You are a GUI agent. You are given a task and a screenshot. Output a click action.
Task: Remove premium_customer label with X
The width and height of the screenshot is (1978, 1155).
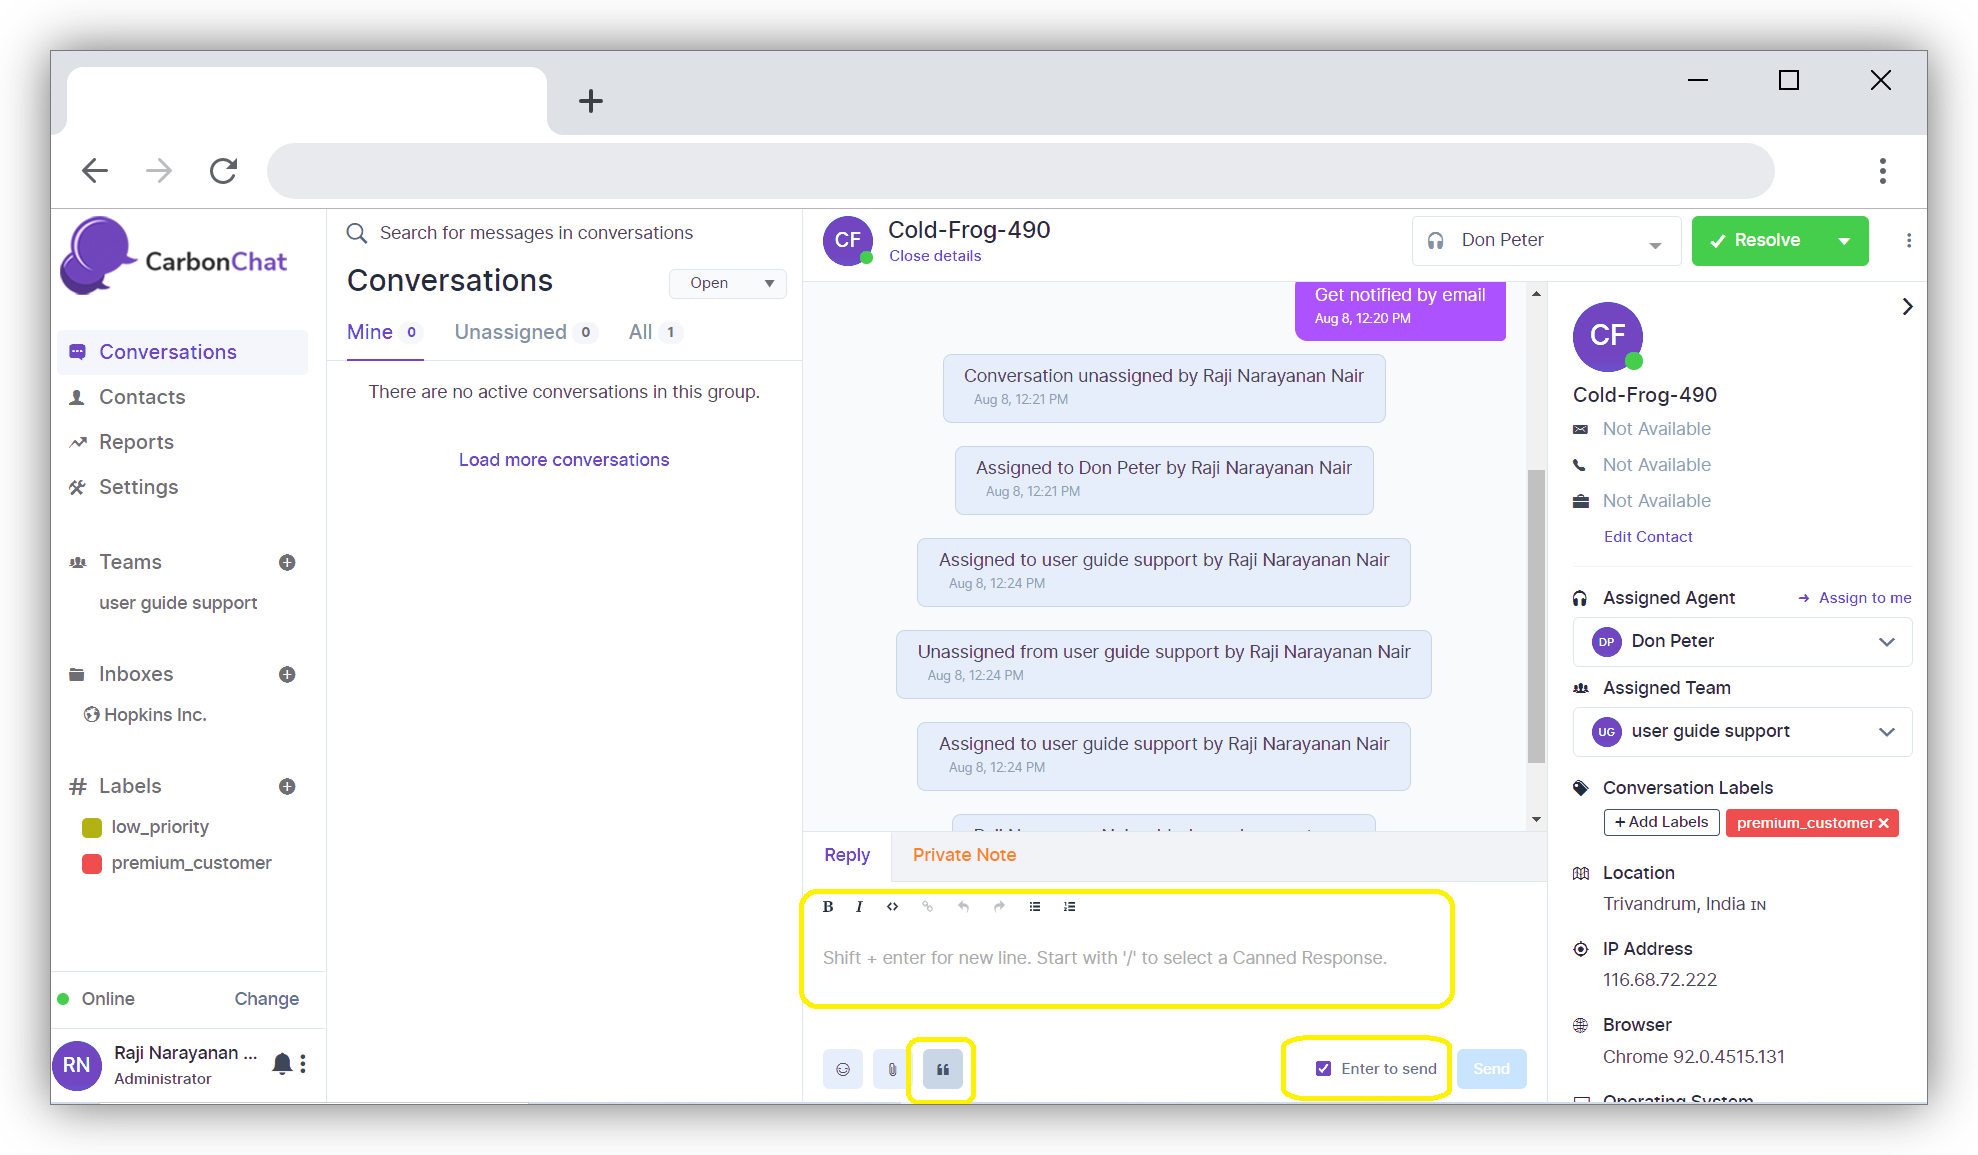click(x=1884, y=823)
